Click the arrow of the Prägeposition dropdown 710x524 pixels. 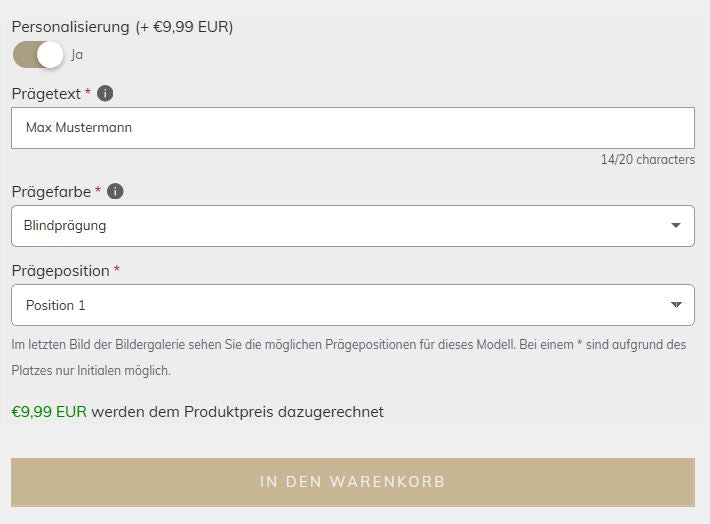click(x=676, y=305)
